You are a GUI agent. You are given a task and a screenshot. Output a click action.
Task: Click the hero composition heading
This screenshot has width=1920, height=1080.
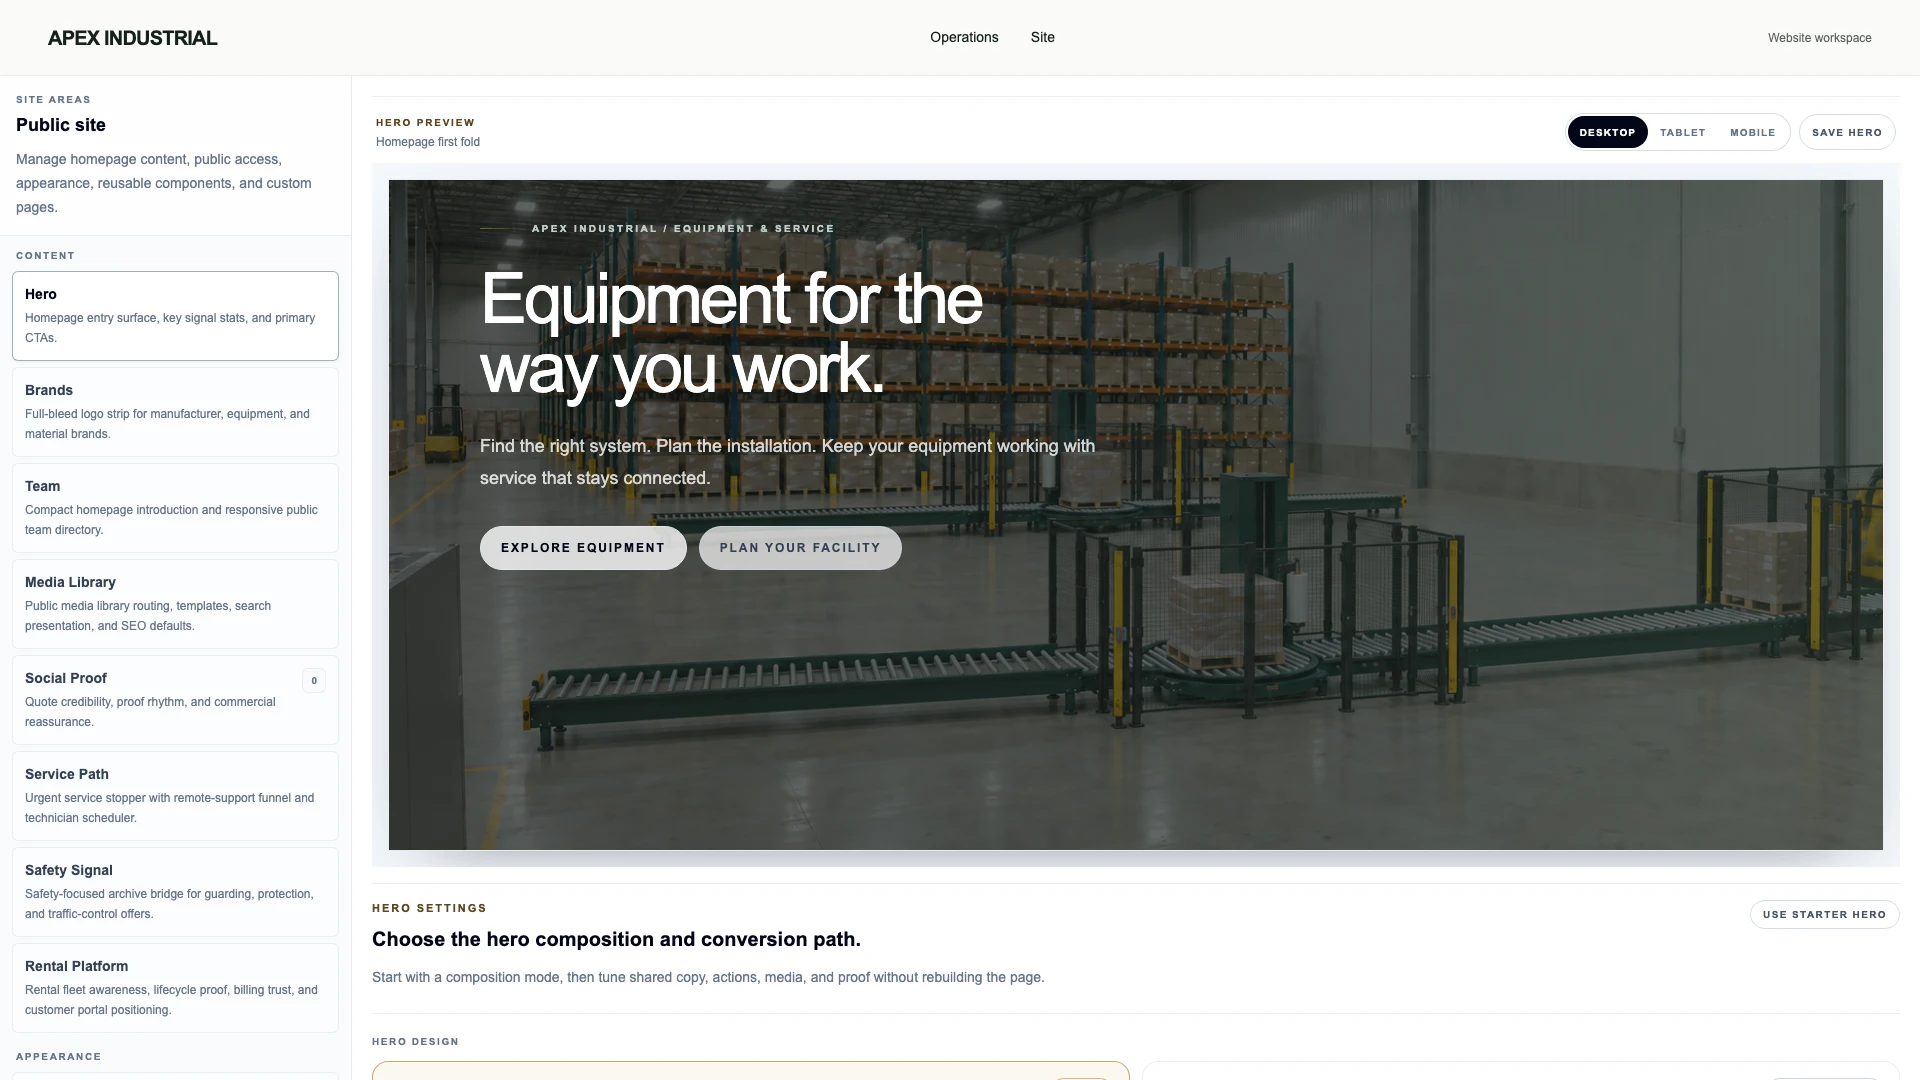click(x=616, y=939)
